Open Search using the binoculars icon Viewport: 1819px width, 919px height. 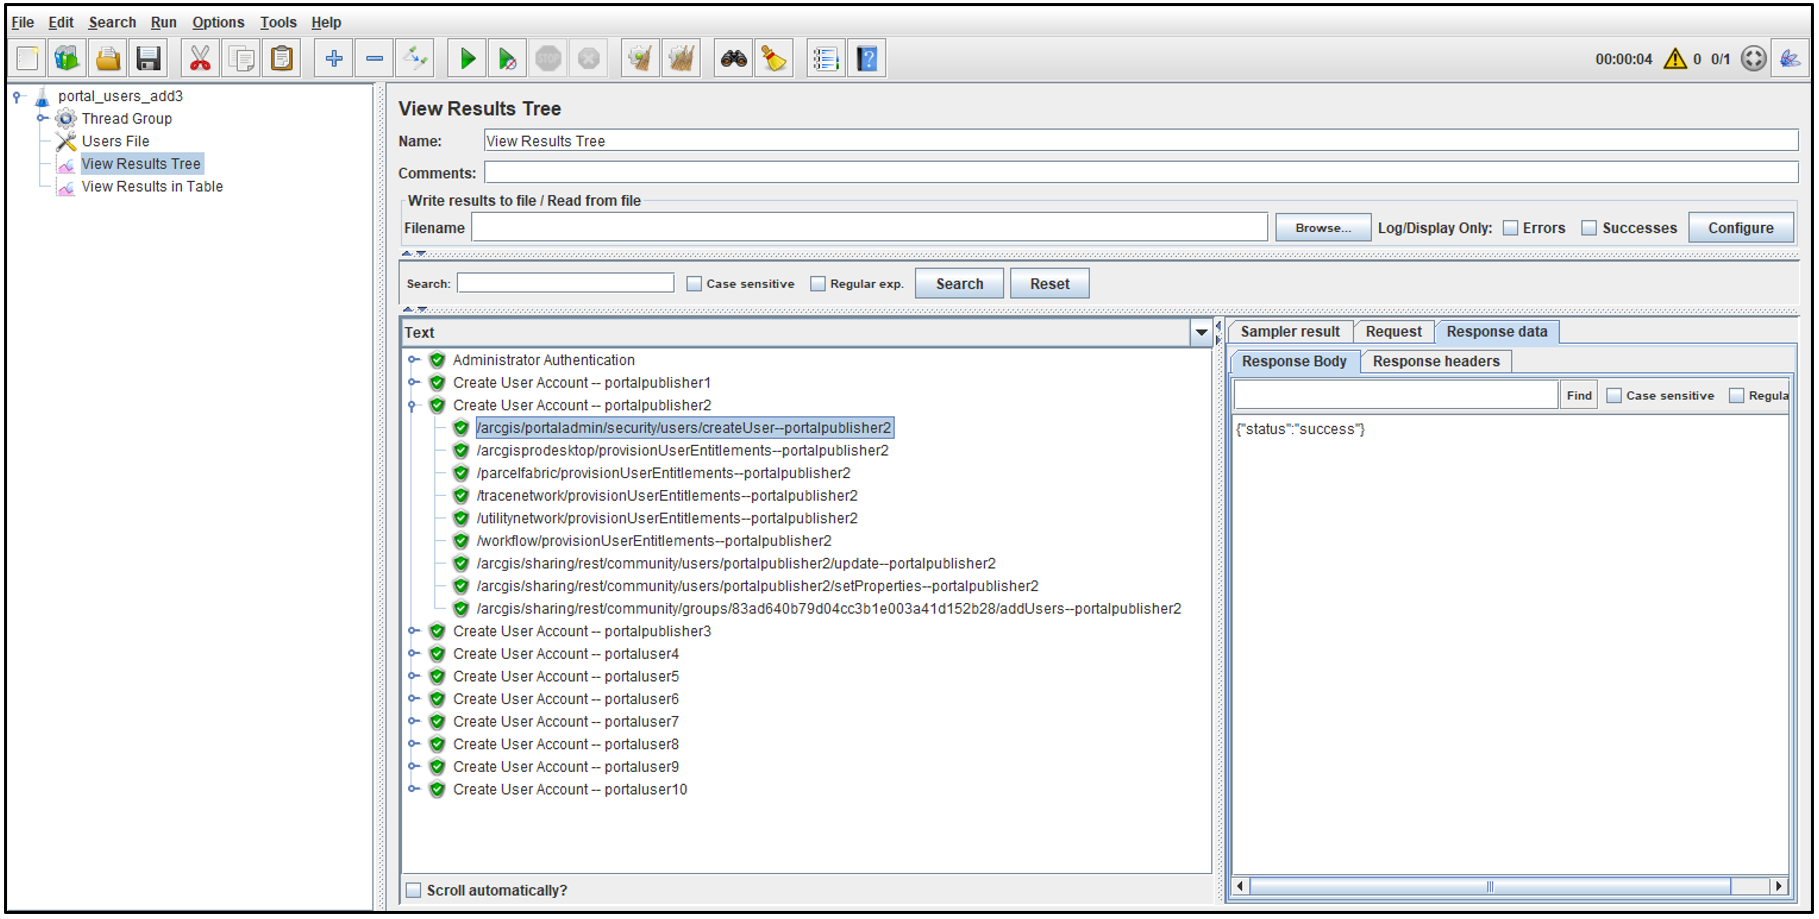733,57
